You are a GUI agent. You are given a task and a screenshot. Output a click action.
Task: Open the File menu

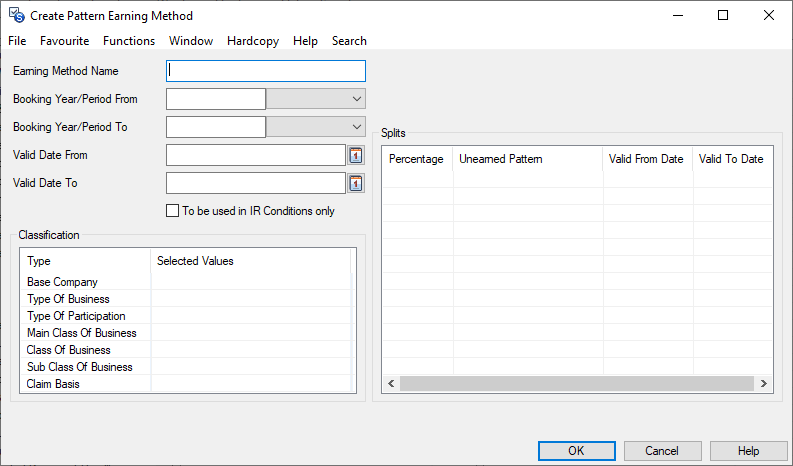[17, 41]
